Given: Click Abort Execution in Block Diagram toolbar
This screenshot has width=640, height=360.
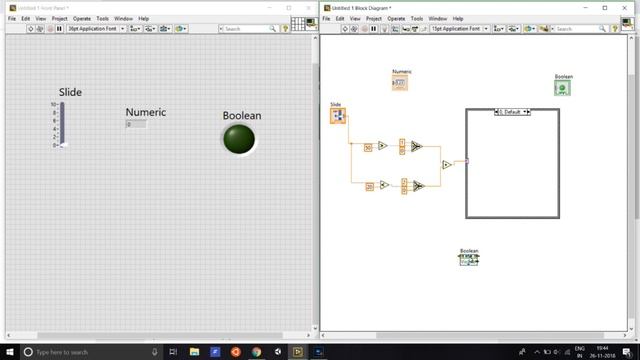Looking at the screenshot, I should point(364,29).
